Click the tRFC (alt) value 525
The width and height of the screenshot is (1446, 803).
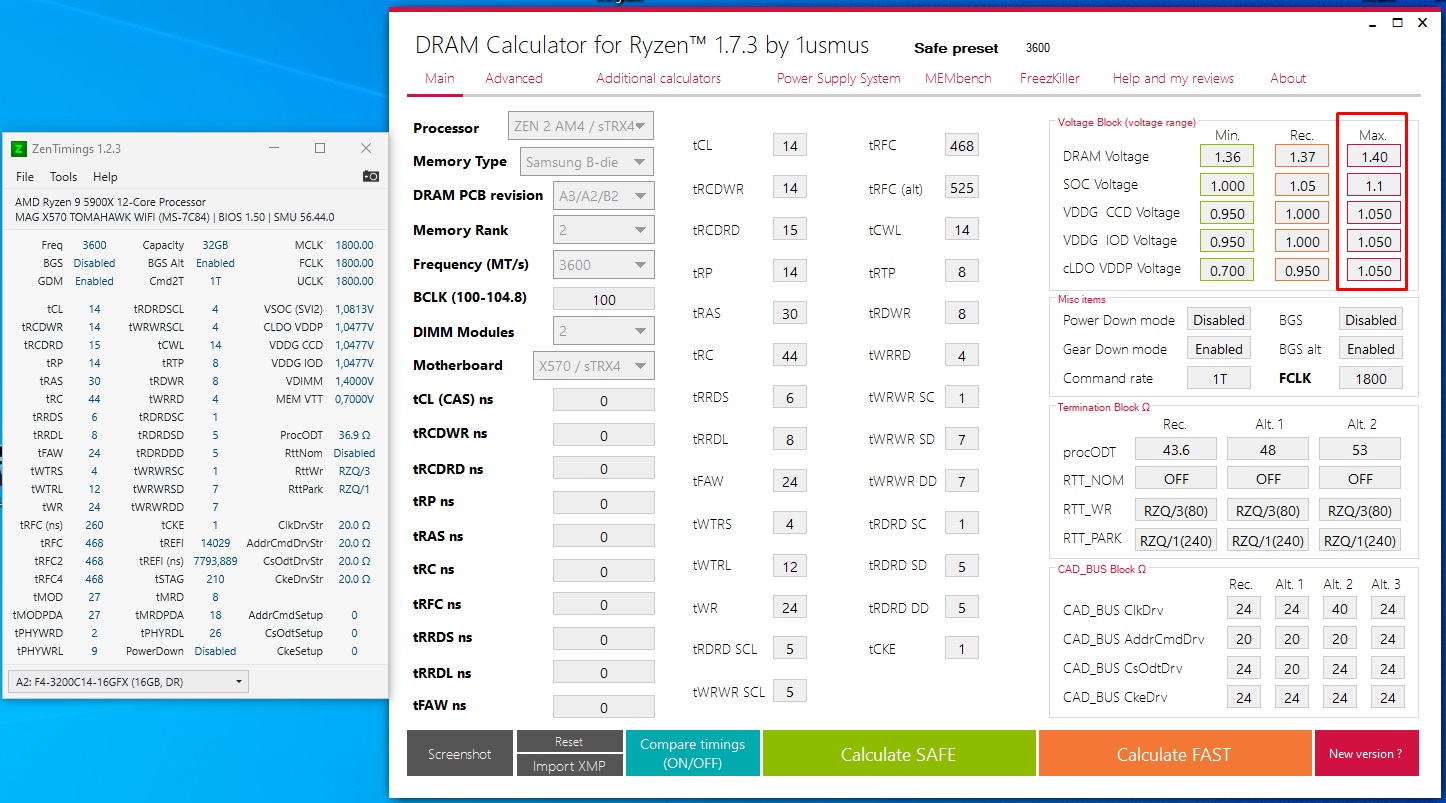coord(961,188)
